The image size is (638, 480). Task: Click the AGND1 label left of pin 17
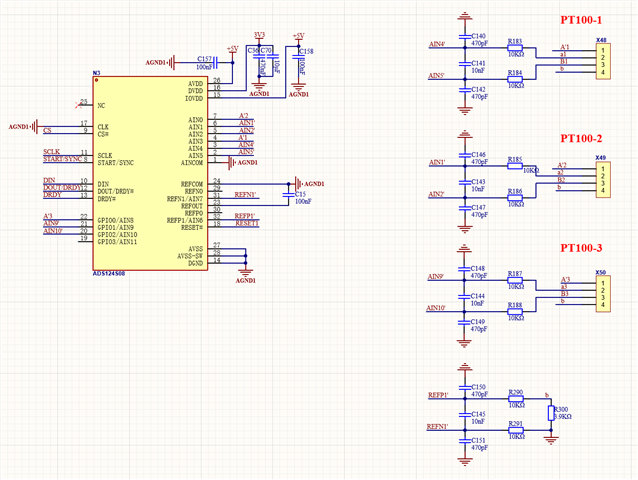click(19, 127)
